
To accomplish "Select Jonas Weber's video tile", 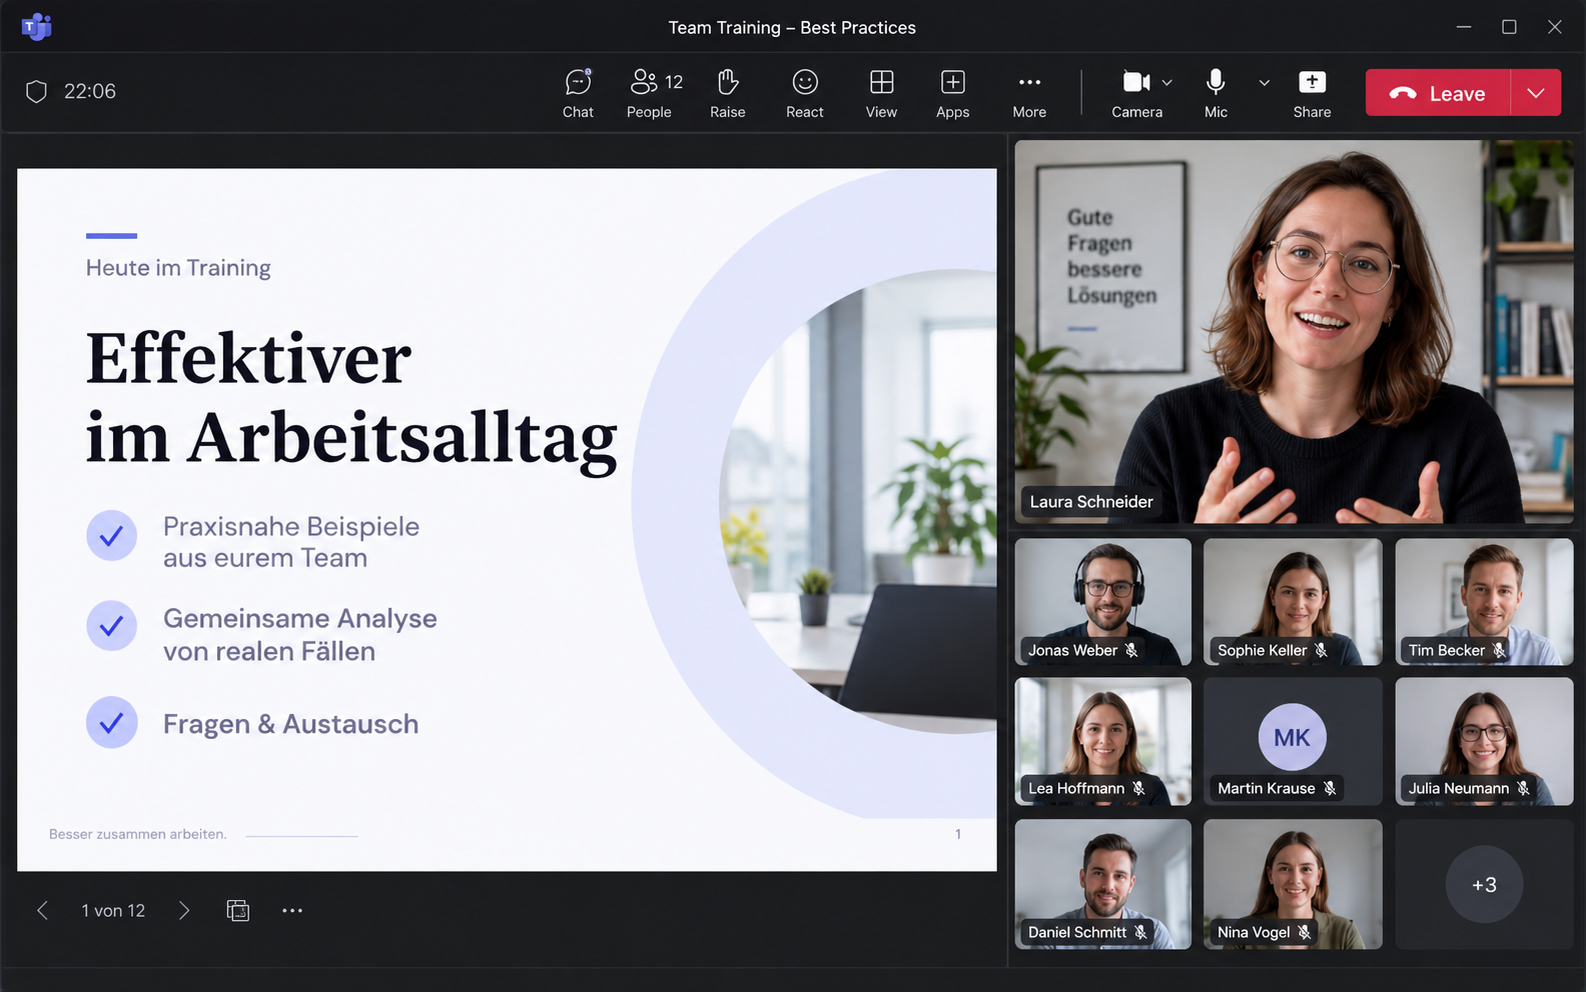I will point(1103,602).
